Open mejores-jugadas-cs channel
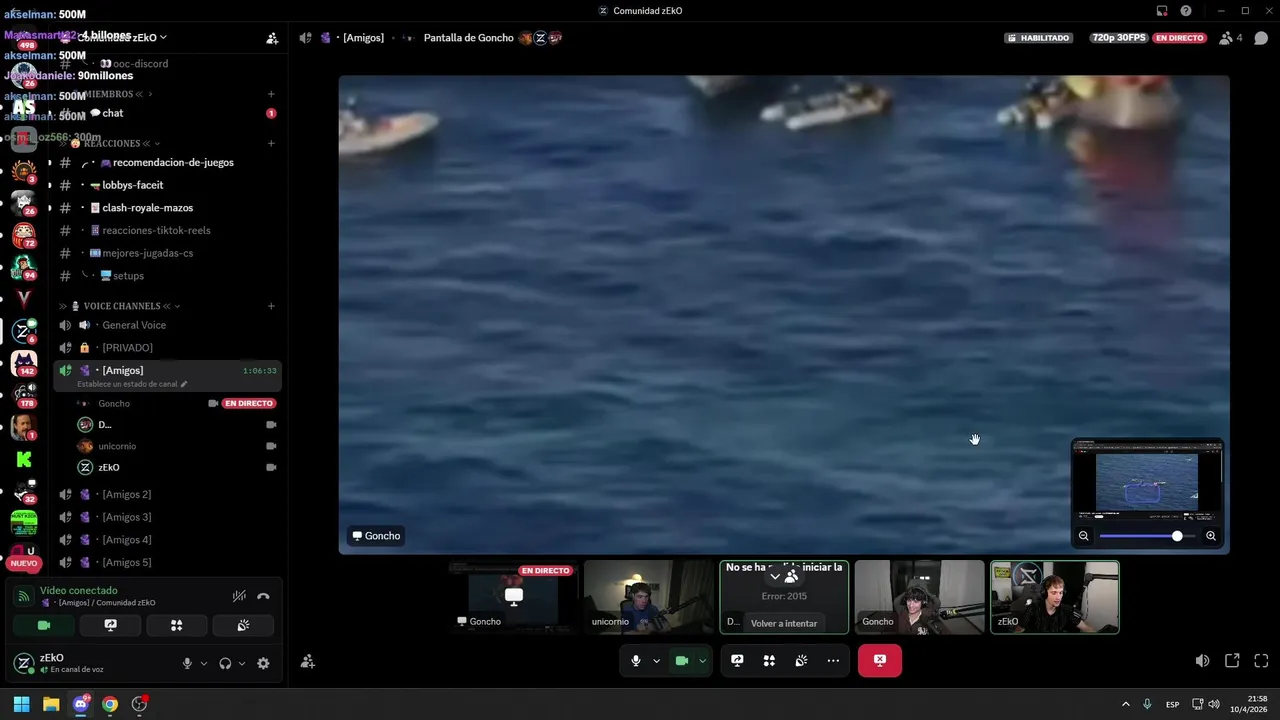This screenshot has height=720, width=1280. (x=167, y=253)
